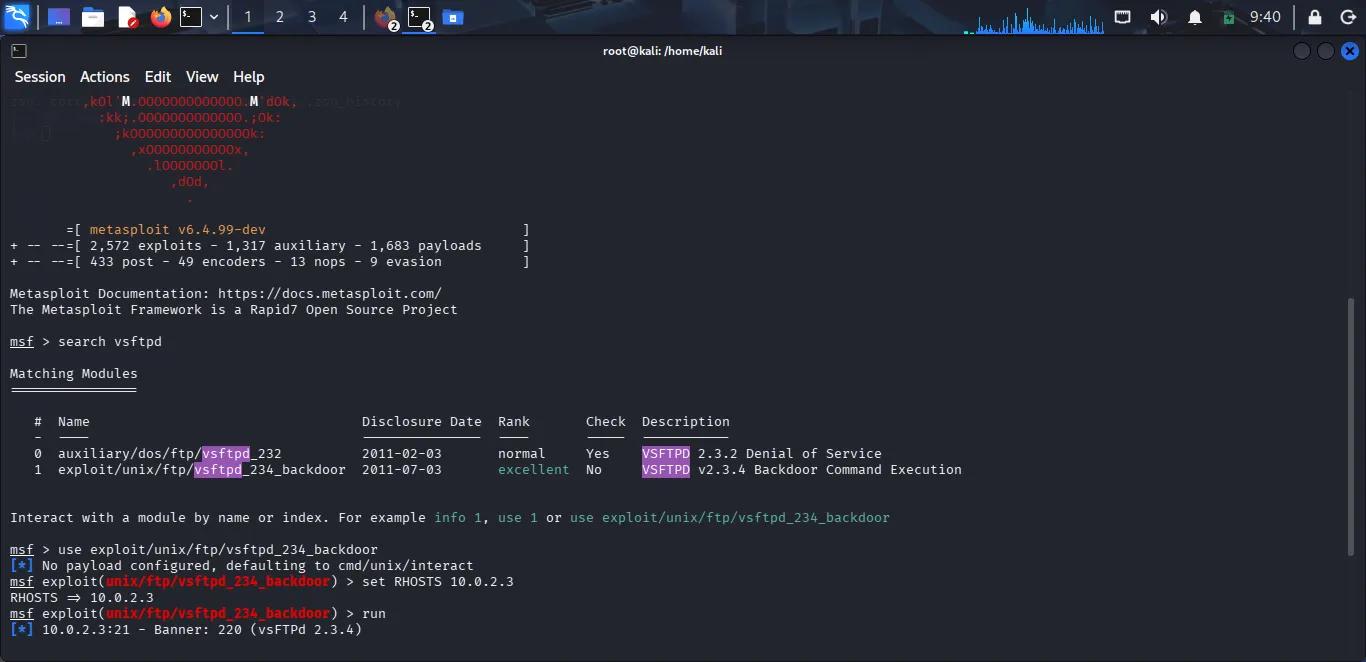Launch Firefox from the panel launcher
Image resolution: width=1366 pixels, height=662 pixels.
[160, 17]
